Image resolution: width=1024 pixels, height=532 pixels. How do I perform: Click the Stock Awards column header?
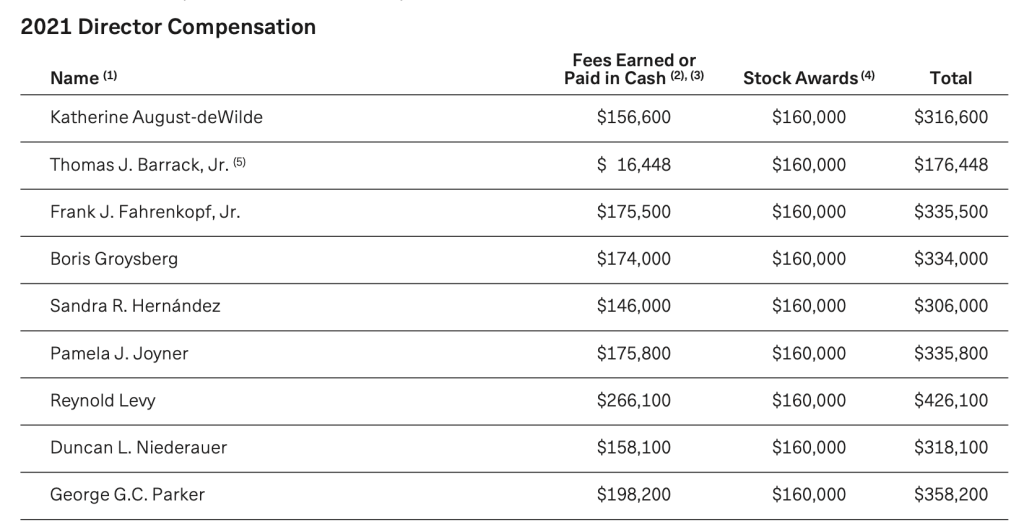click(x=801, y=78)
